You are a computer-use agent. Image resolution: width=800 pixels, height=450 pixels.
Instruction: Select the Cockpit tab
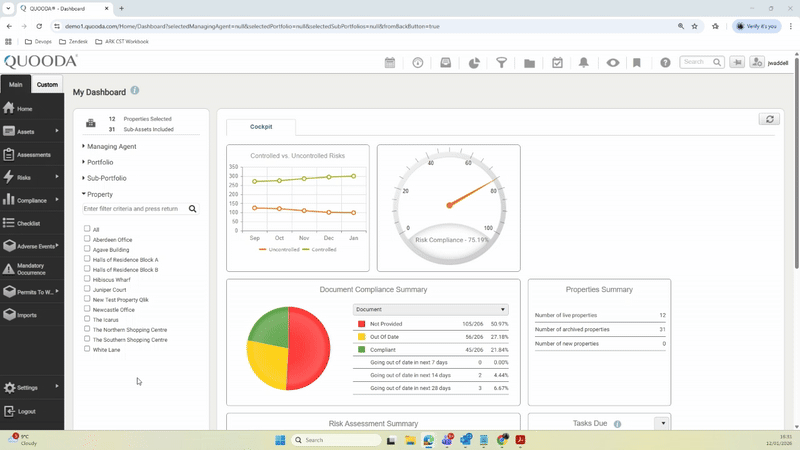(x=261, y=127)
